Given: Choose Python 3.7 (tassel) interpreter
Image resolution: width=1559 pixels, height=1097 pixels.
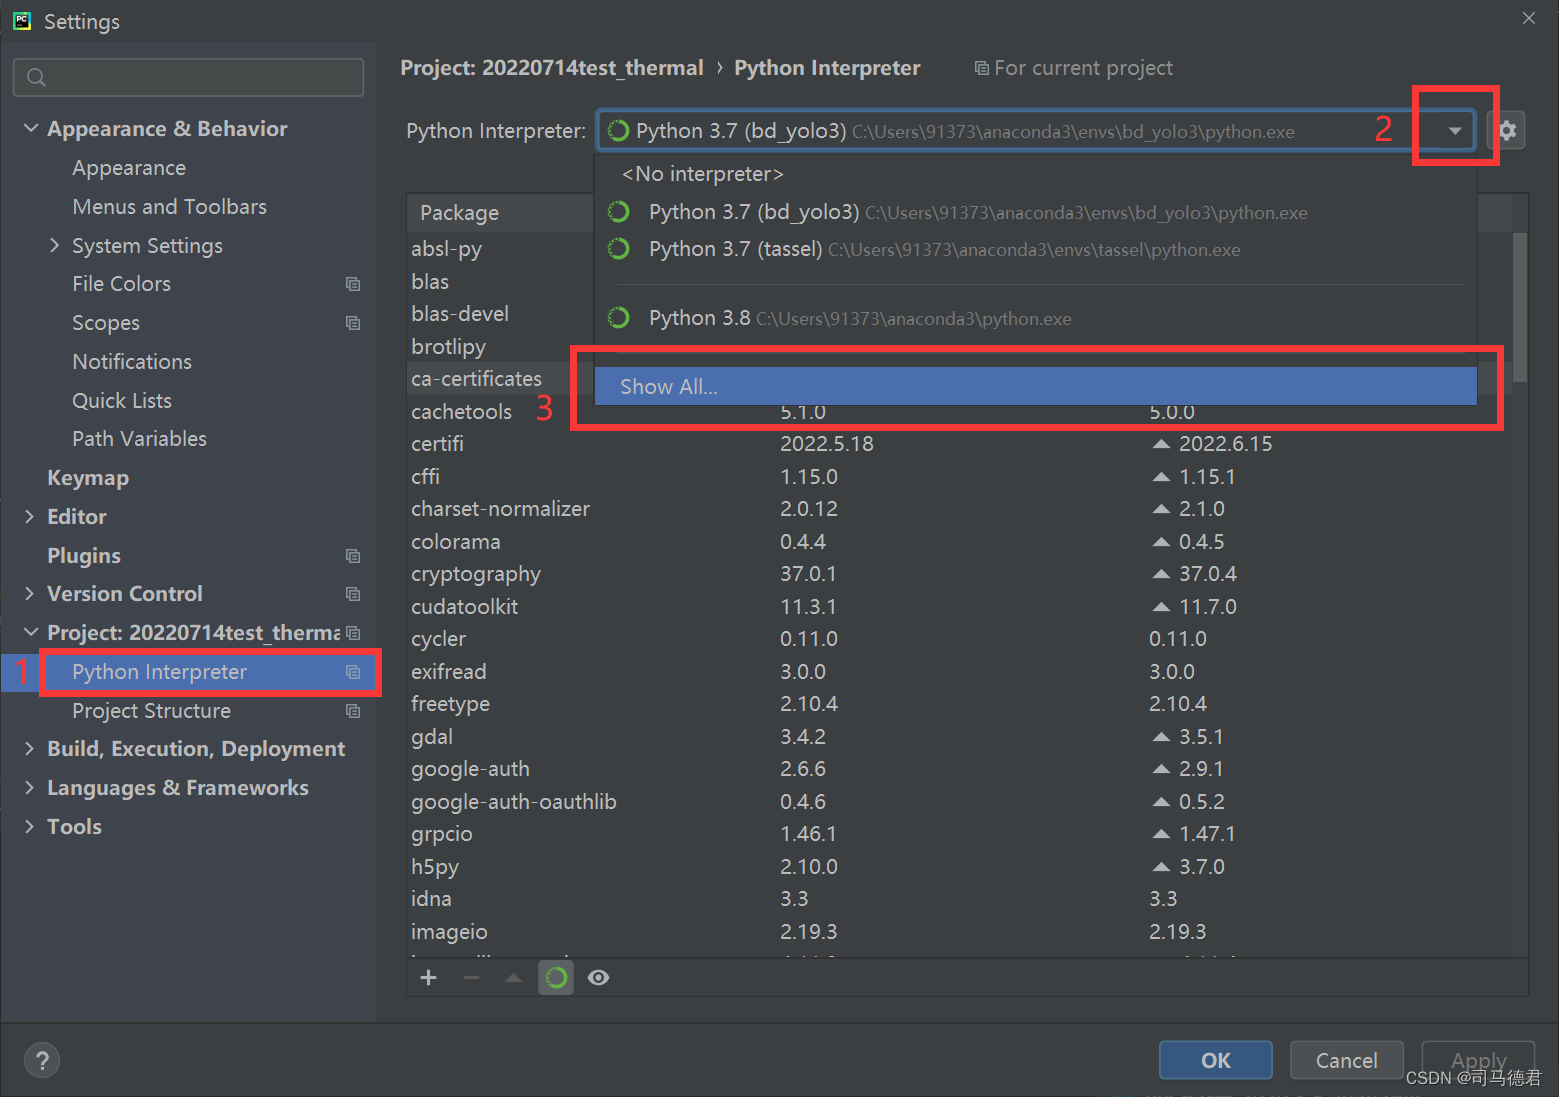Looking at the screenshot, I should pyautogui.click(x=1036, y=249).
